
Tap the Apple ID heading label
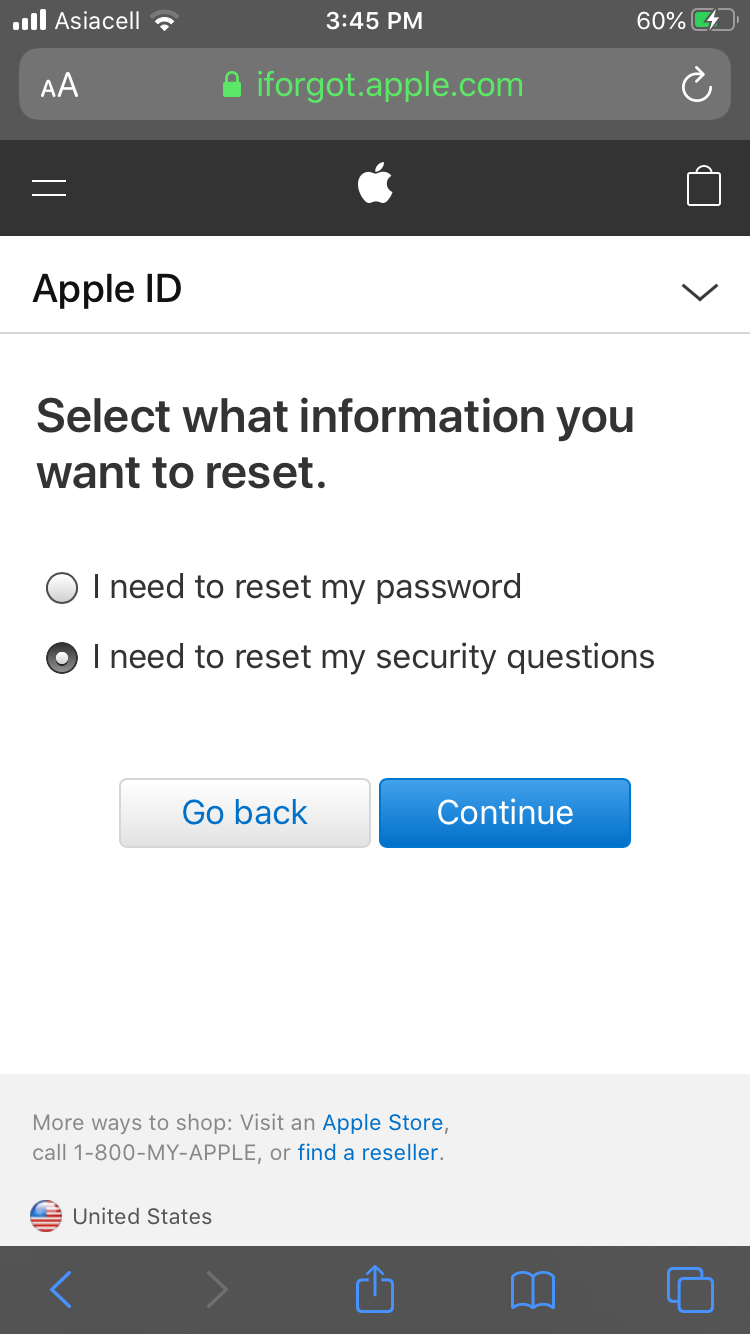[108, 289]
